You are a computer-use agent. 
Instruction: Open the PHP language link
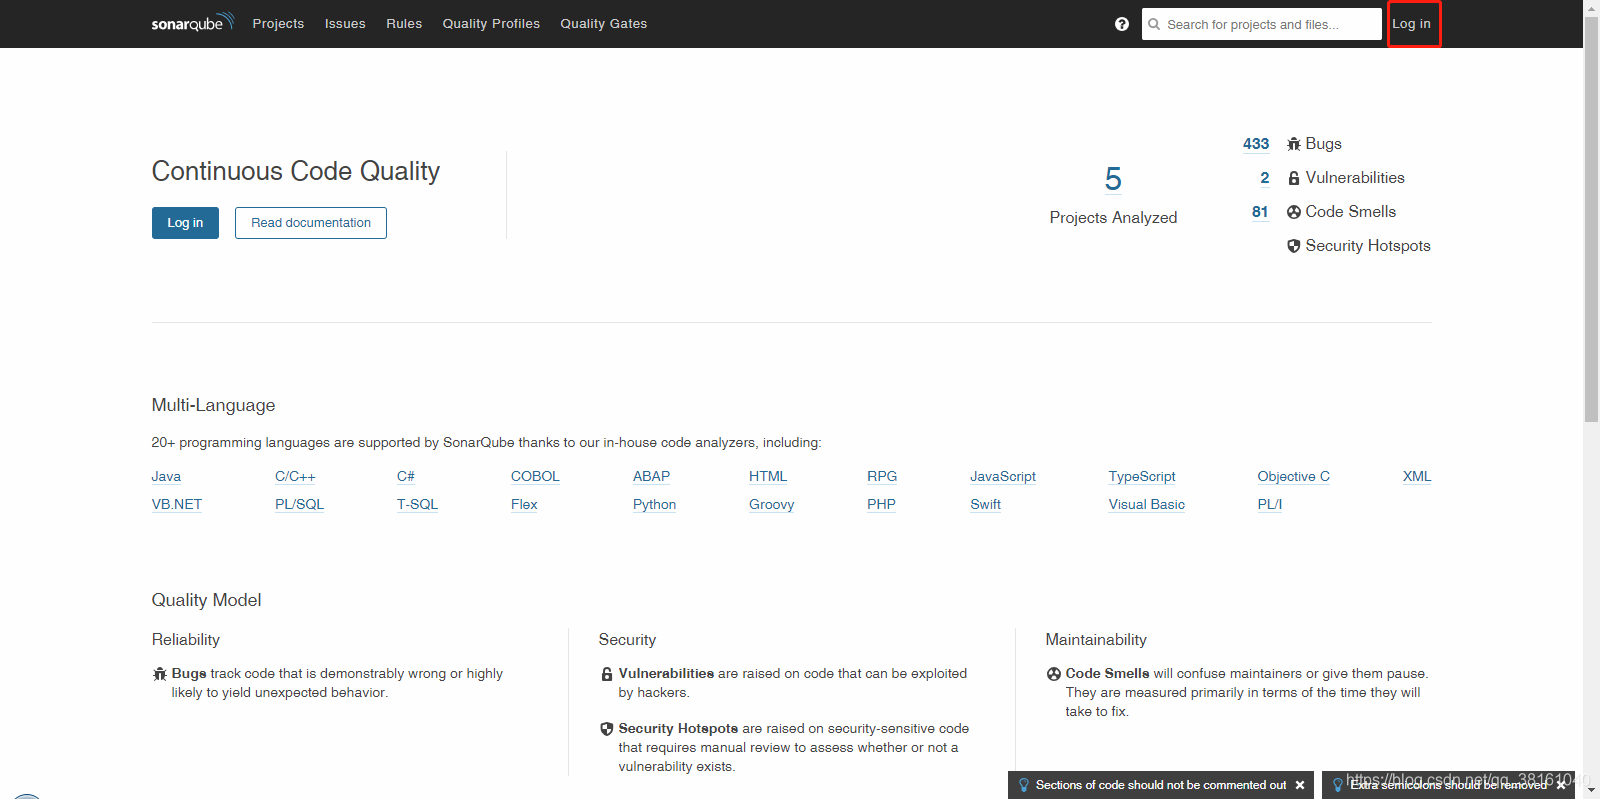click(x=881, y=505)
